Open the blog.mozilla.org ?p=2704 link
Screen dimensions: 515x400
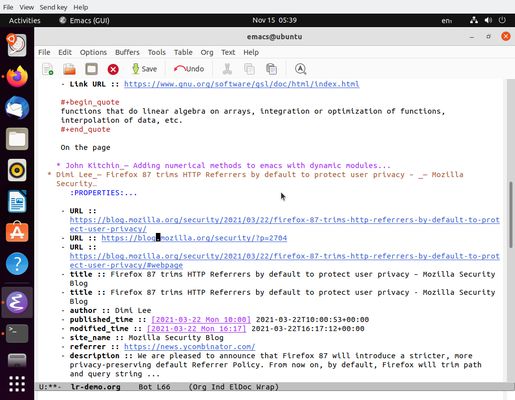194,238
